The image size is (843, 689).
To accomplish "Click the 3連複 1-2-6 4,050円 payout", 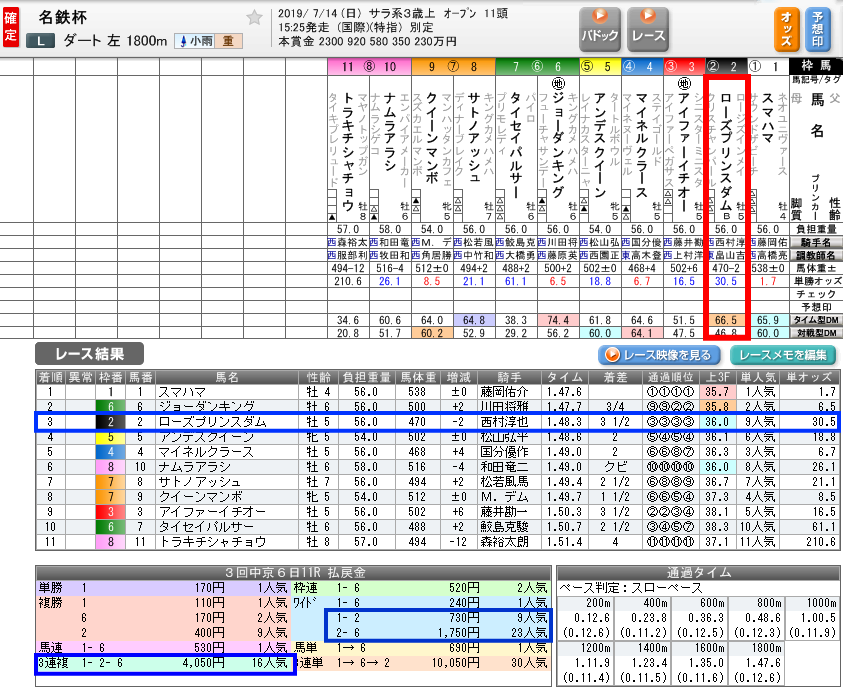I will click(163, 663).
